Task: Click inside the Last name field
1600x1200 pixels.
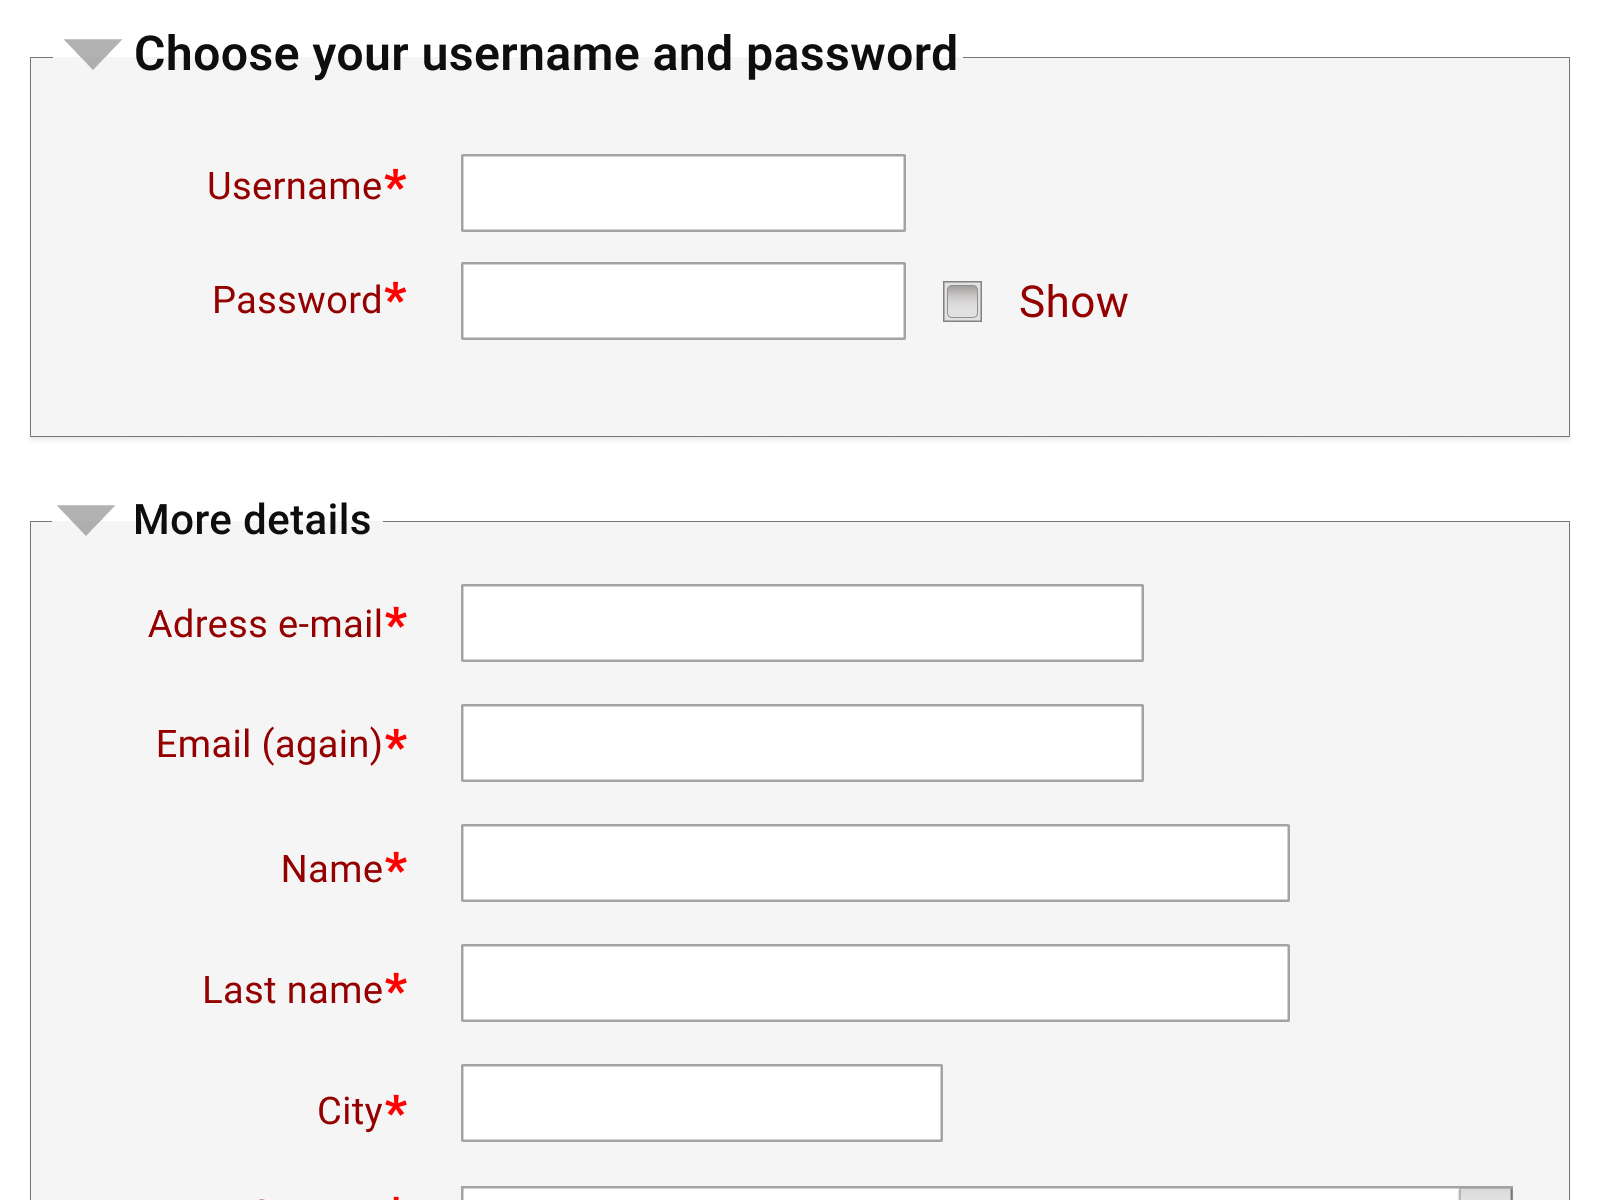Action: pos(875,983)
